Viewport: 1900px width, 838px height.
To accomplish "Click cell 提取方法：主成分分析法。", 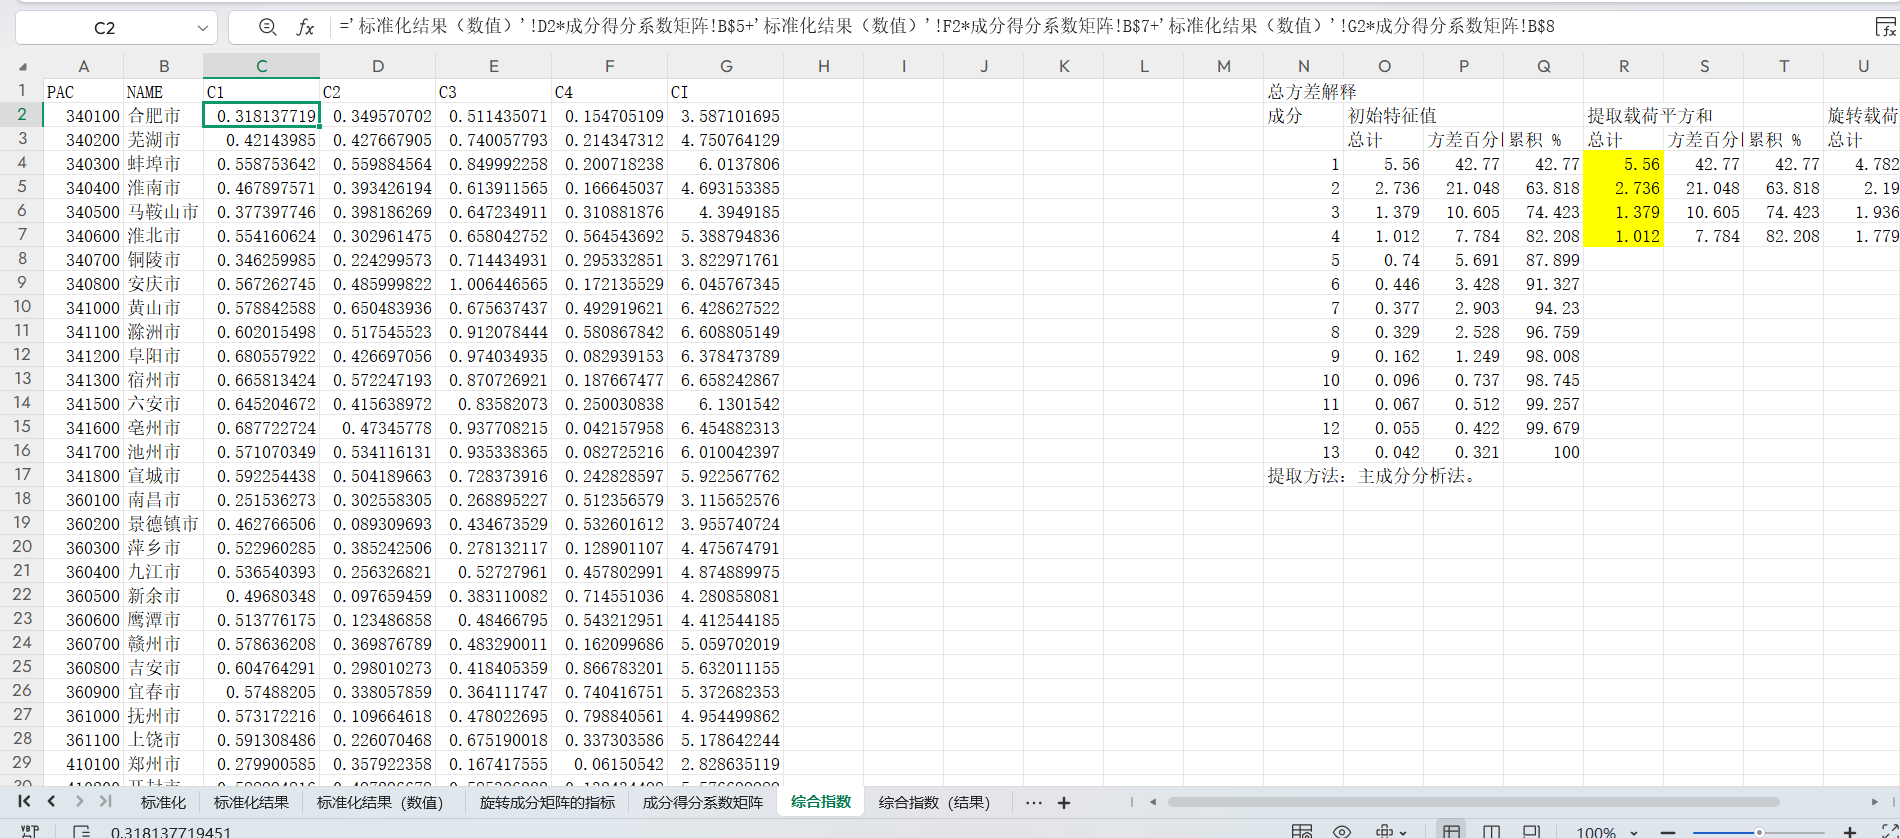I will pyautogui.click(x=1372, y=476).
